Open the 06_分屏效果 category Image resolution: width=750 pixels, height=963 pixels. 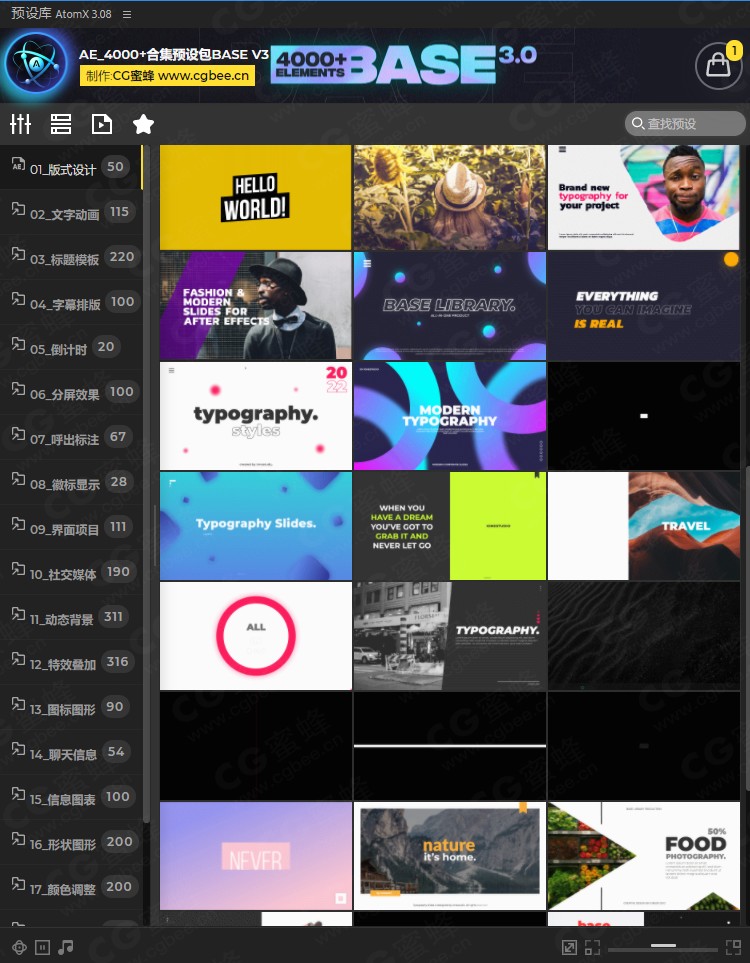pyautogui.click(x=71, y=392)
